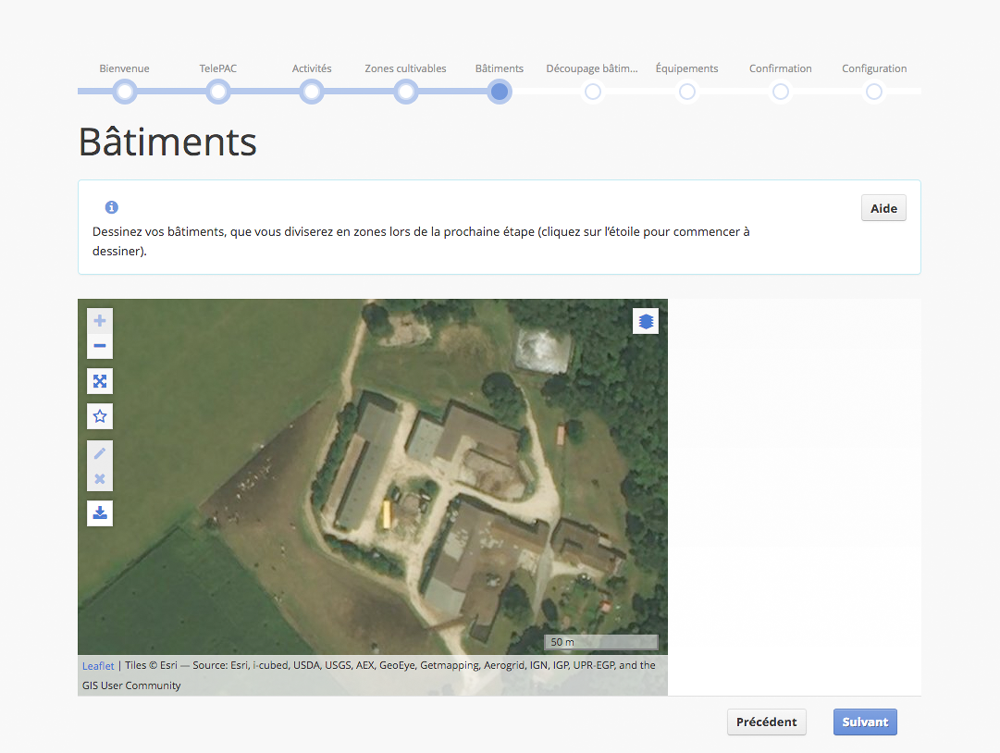Select the current Bâtiments step circle

point(499,92)
